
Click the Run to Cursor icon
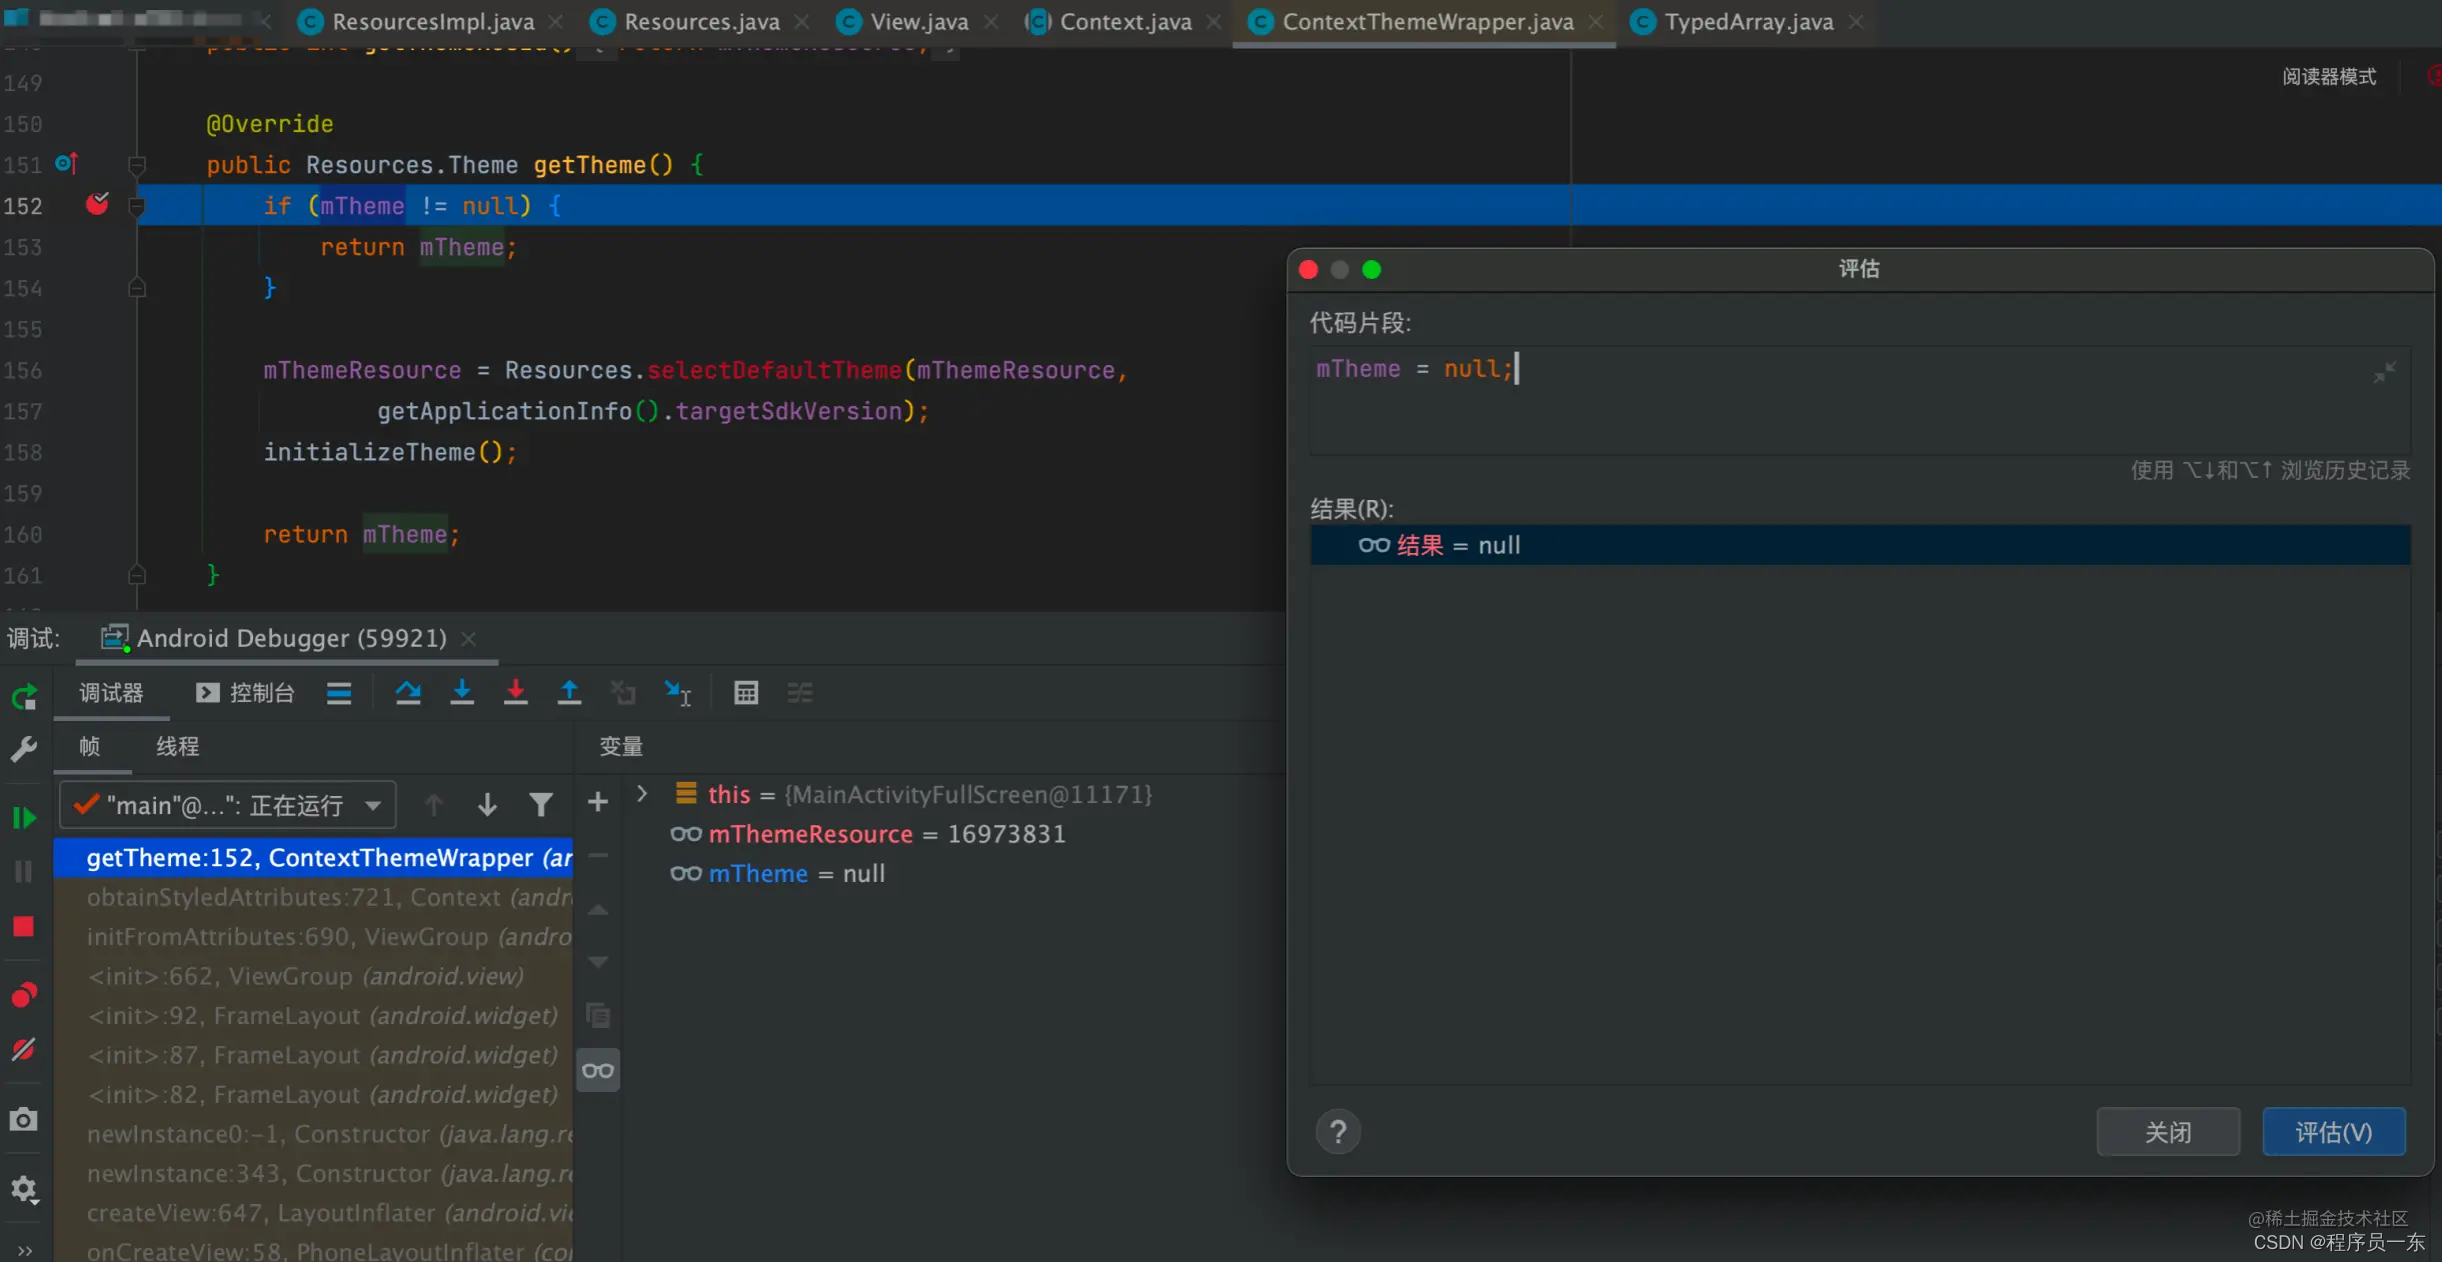tap(678, 692)
